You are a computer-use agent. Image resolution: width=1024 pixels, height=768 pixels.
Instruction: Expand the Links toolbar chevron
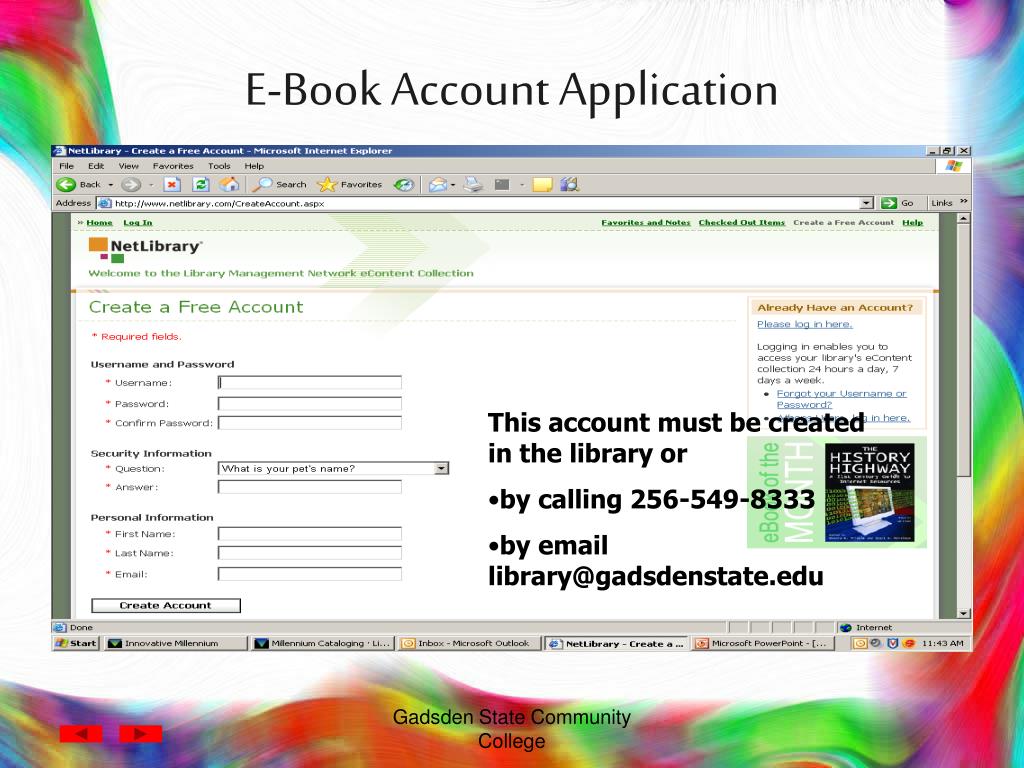tap(963, 202)
